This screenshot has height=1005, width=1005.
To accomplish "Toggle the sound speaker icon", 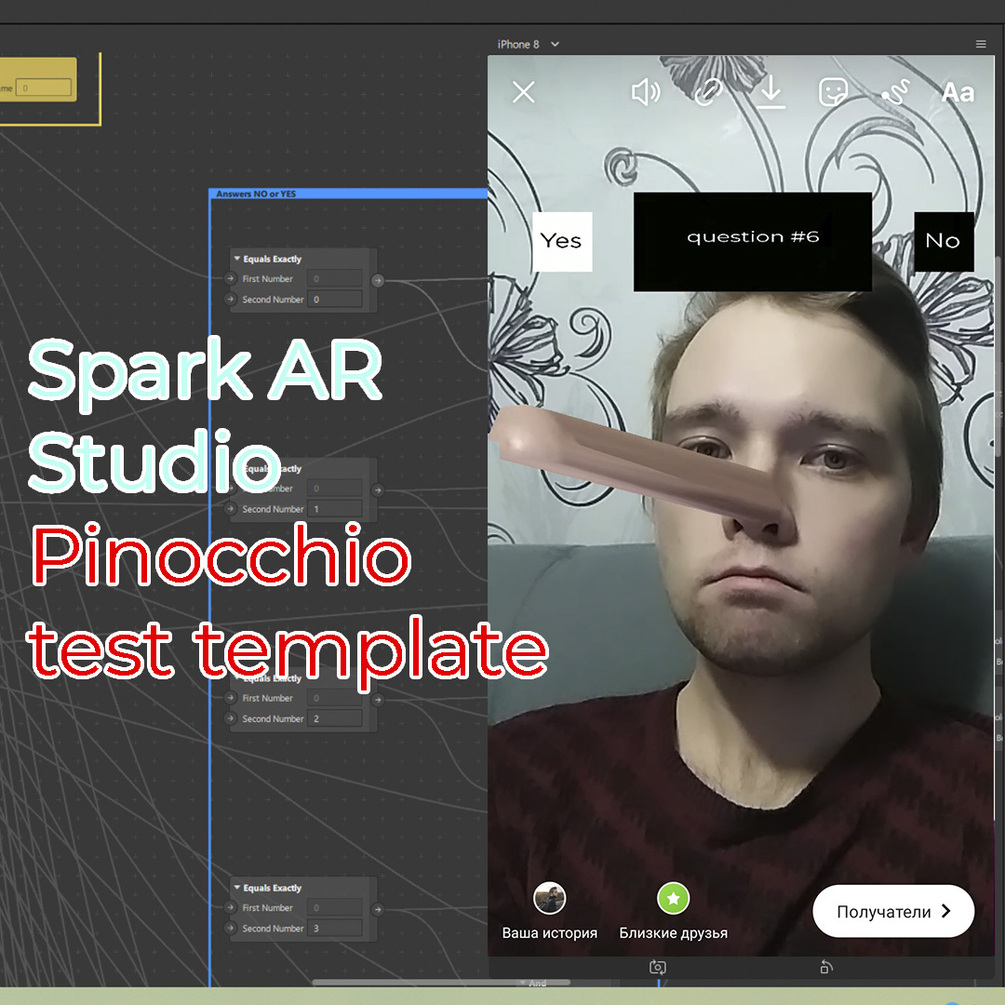I will tap(645, 92).
